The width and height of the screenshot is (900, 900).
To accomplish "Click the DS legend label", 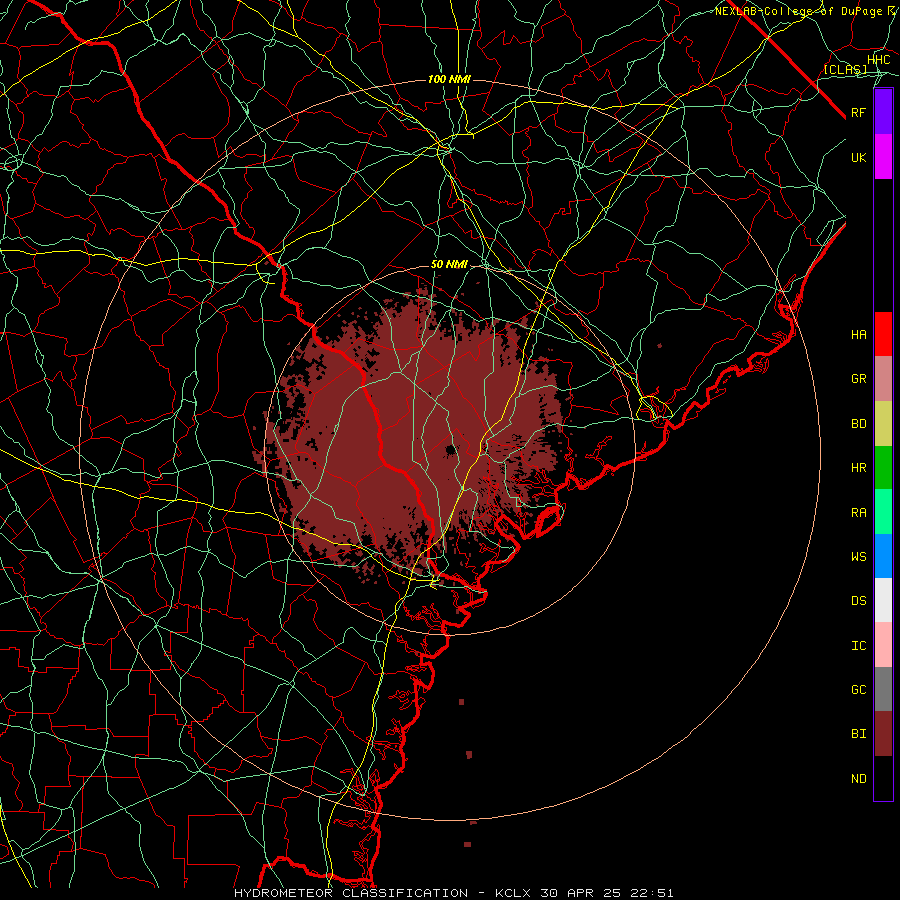I will 858,601.
